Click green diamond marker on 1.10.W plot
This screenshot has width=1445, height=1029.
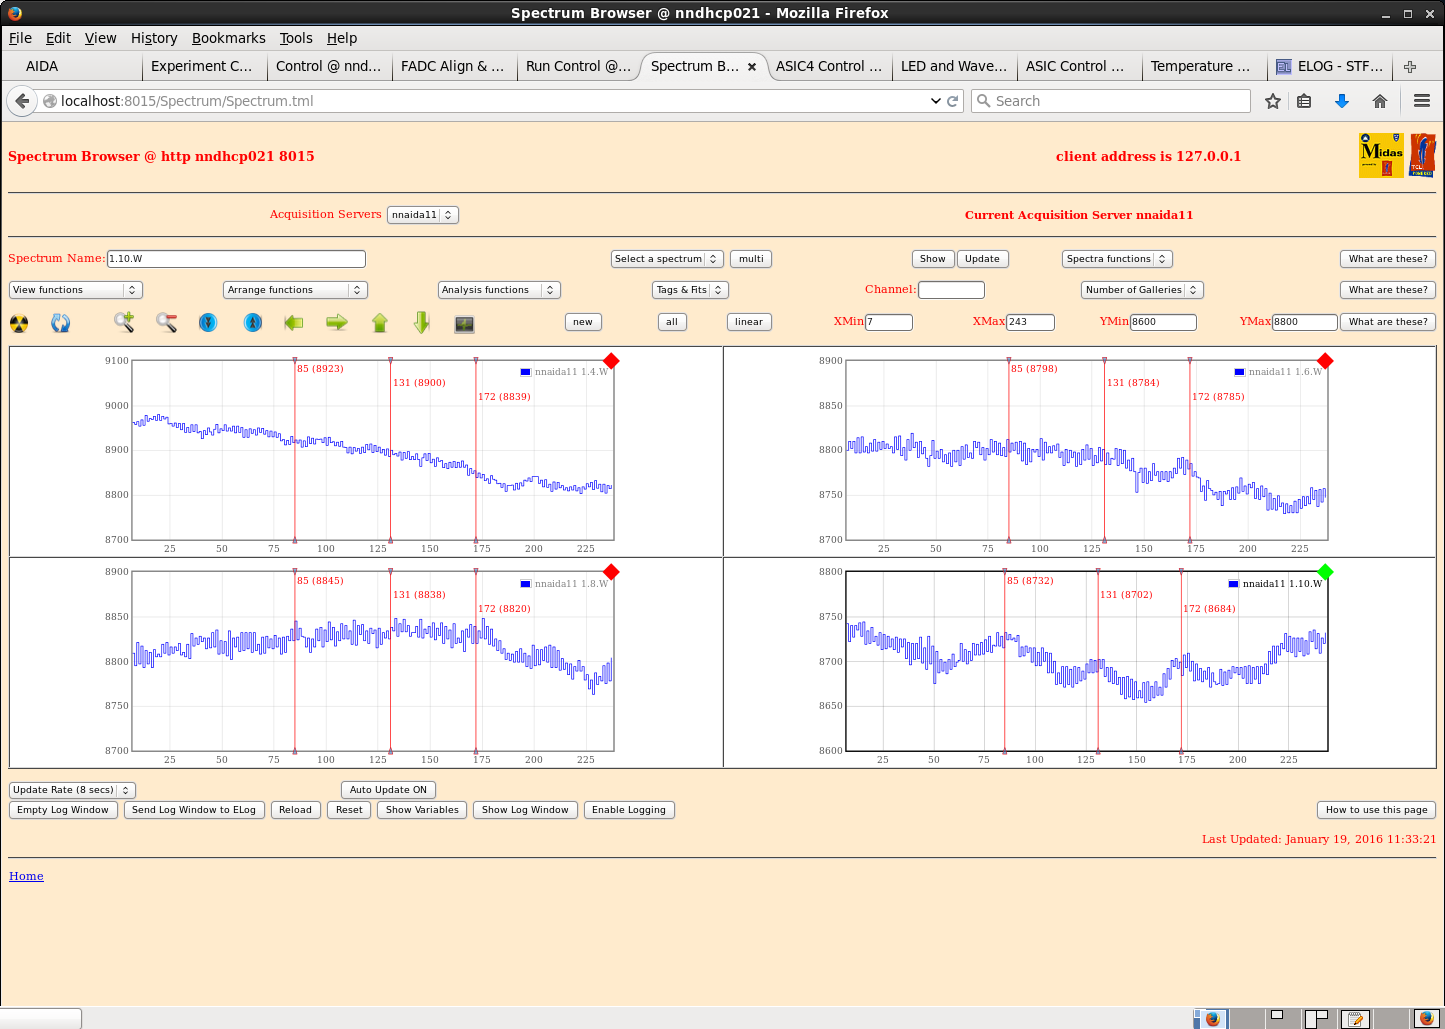[1325, 572]
